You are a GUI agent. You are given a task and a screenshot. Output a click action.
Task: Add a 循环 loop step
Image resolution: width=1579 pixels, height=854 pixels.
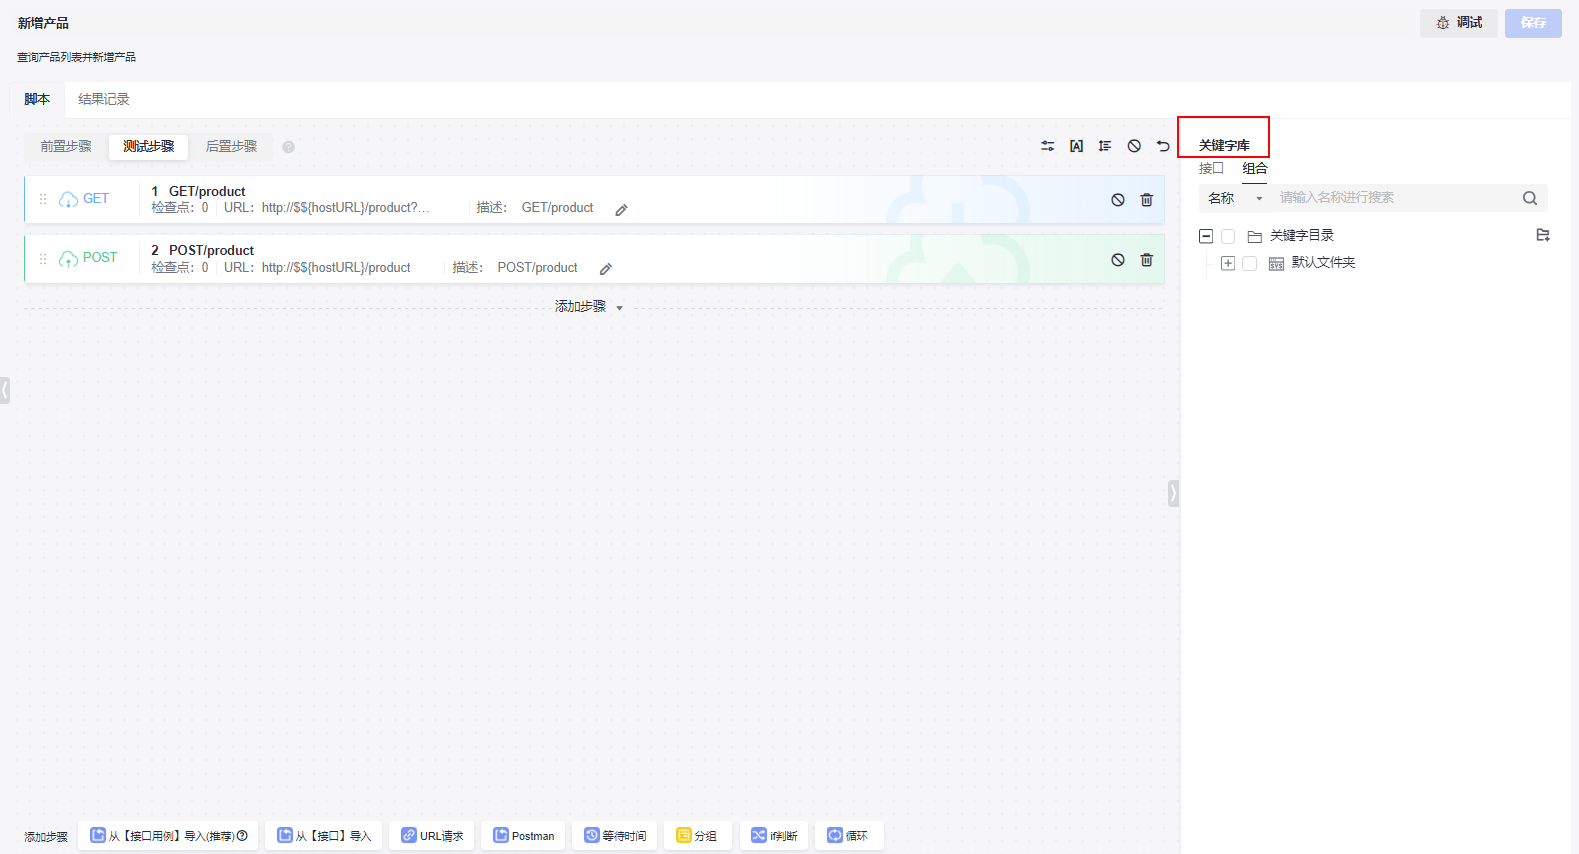[849, 836]
